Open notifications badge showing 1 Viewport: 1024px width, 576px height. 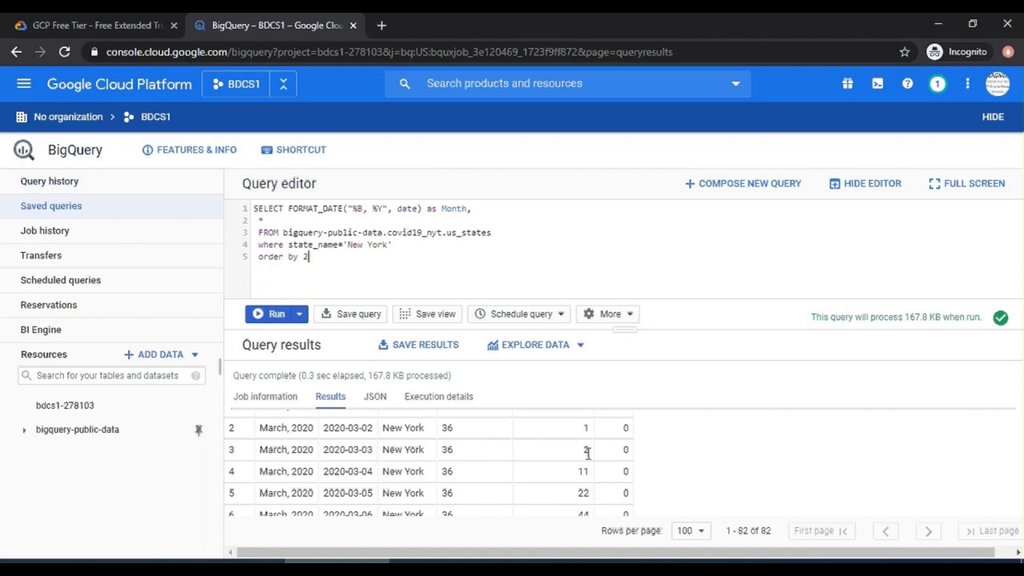[937, 84]
